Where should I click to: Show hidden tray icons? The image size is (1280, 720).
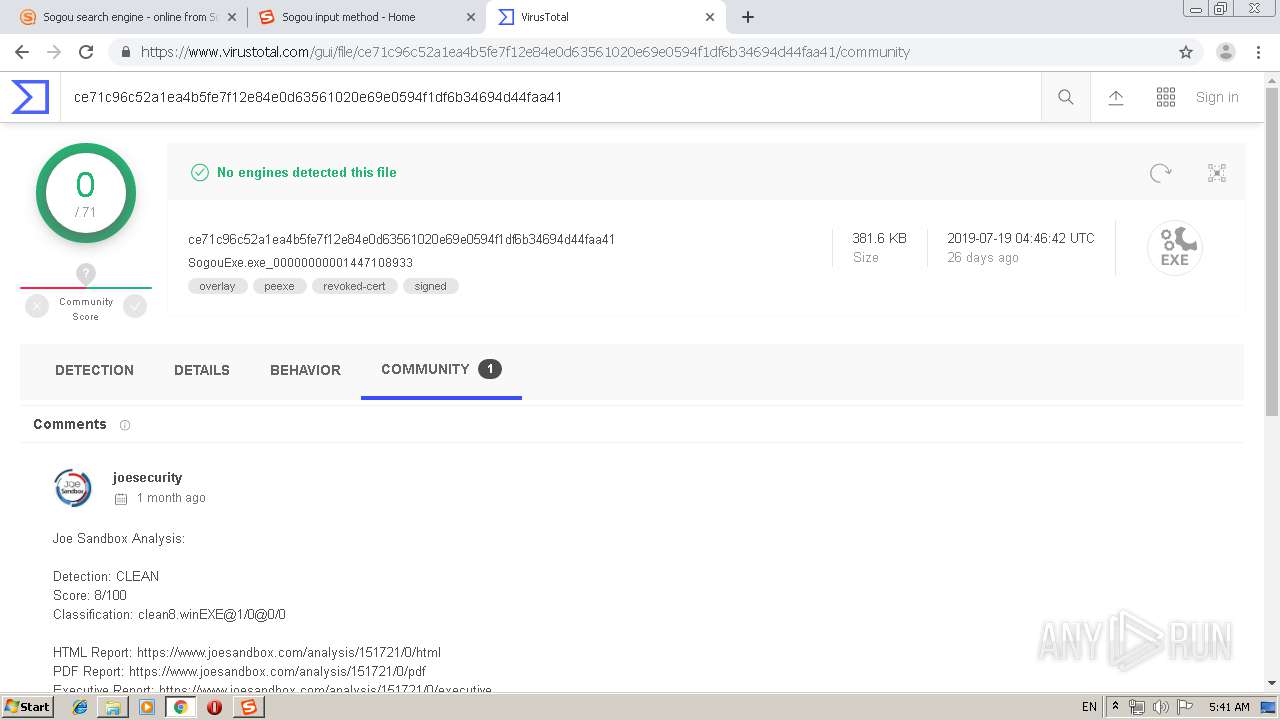[x=1116, y=707]
